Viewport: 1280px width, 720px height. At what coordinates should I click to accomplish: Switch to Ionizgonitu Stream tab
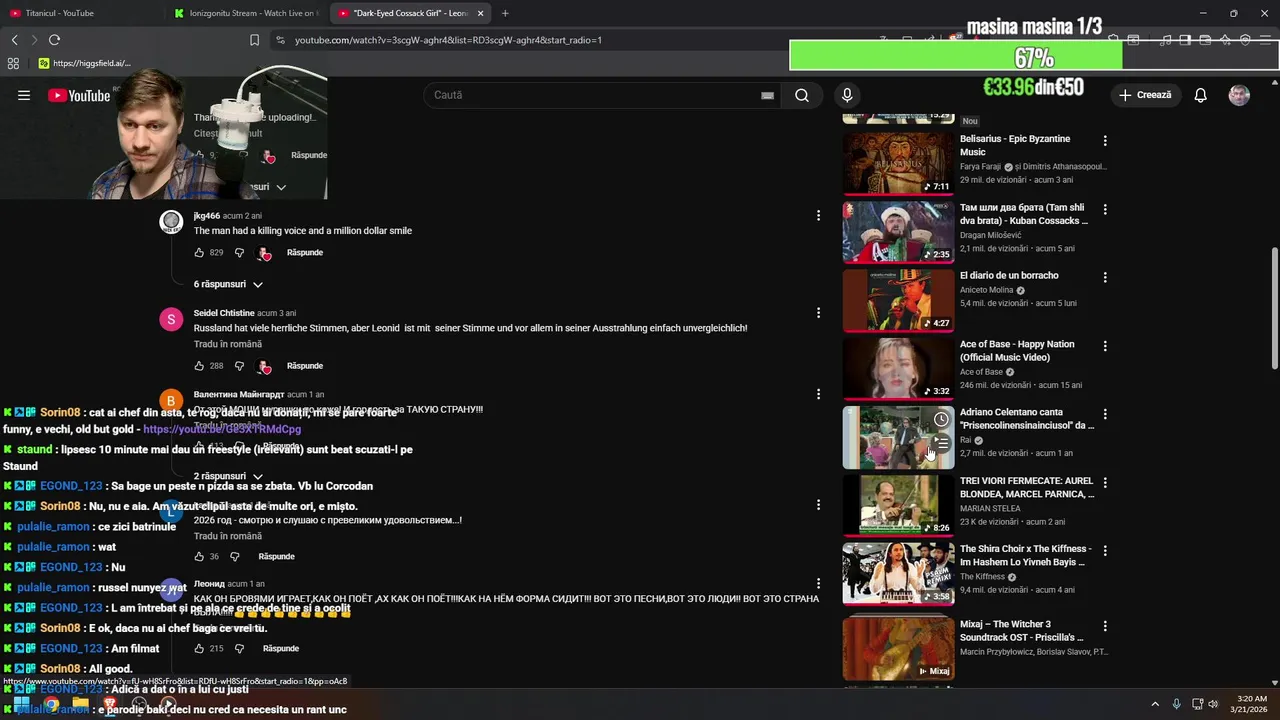click(245, 13)
